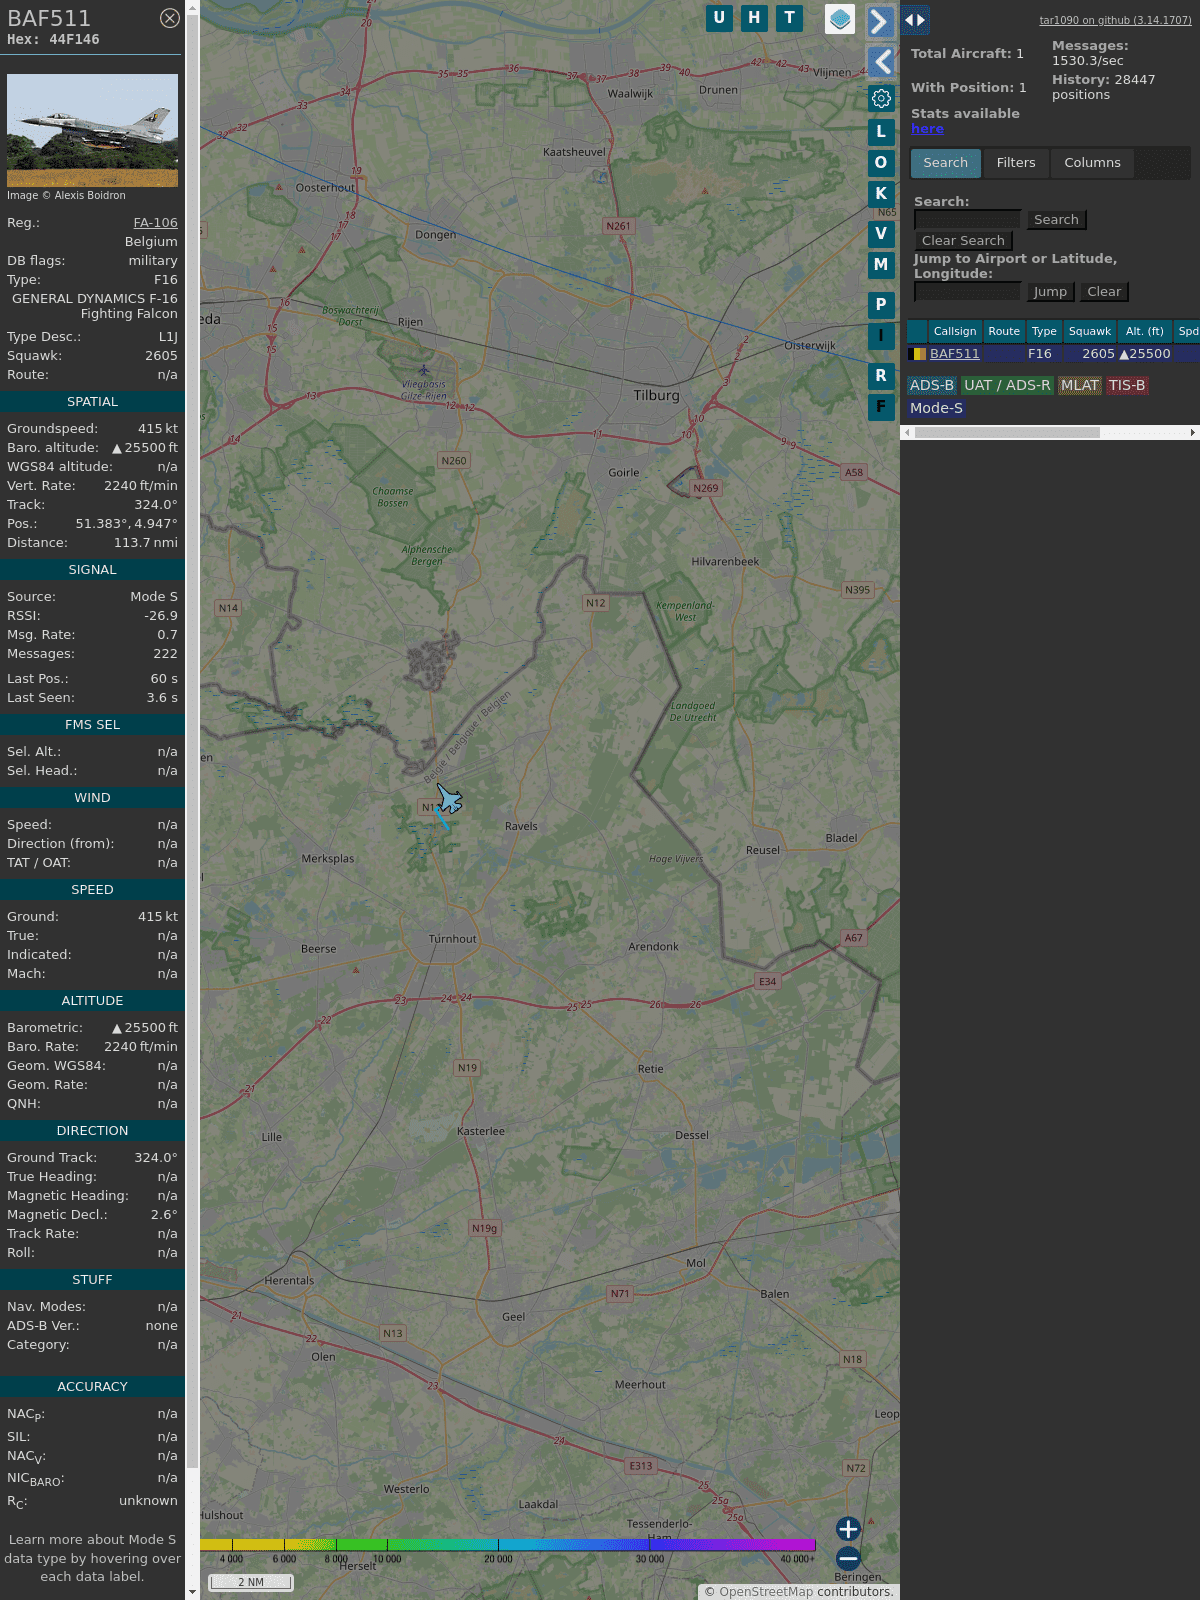Open the tar1090 on github link
The image size is (1200, 1600).
[1115, 20]
